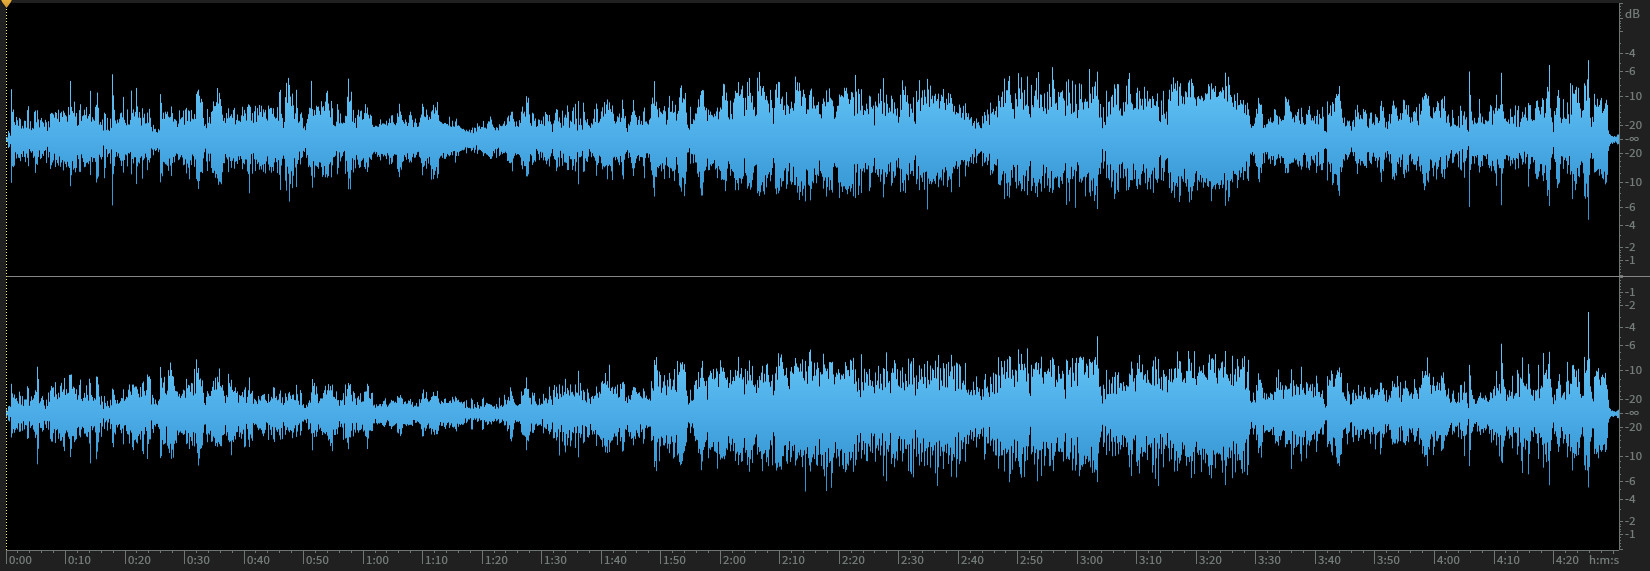Click the 4:10 ruler label

click(x=1507, y=560)
